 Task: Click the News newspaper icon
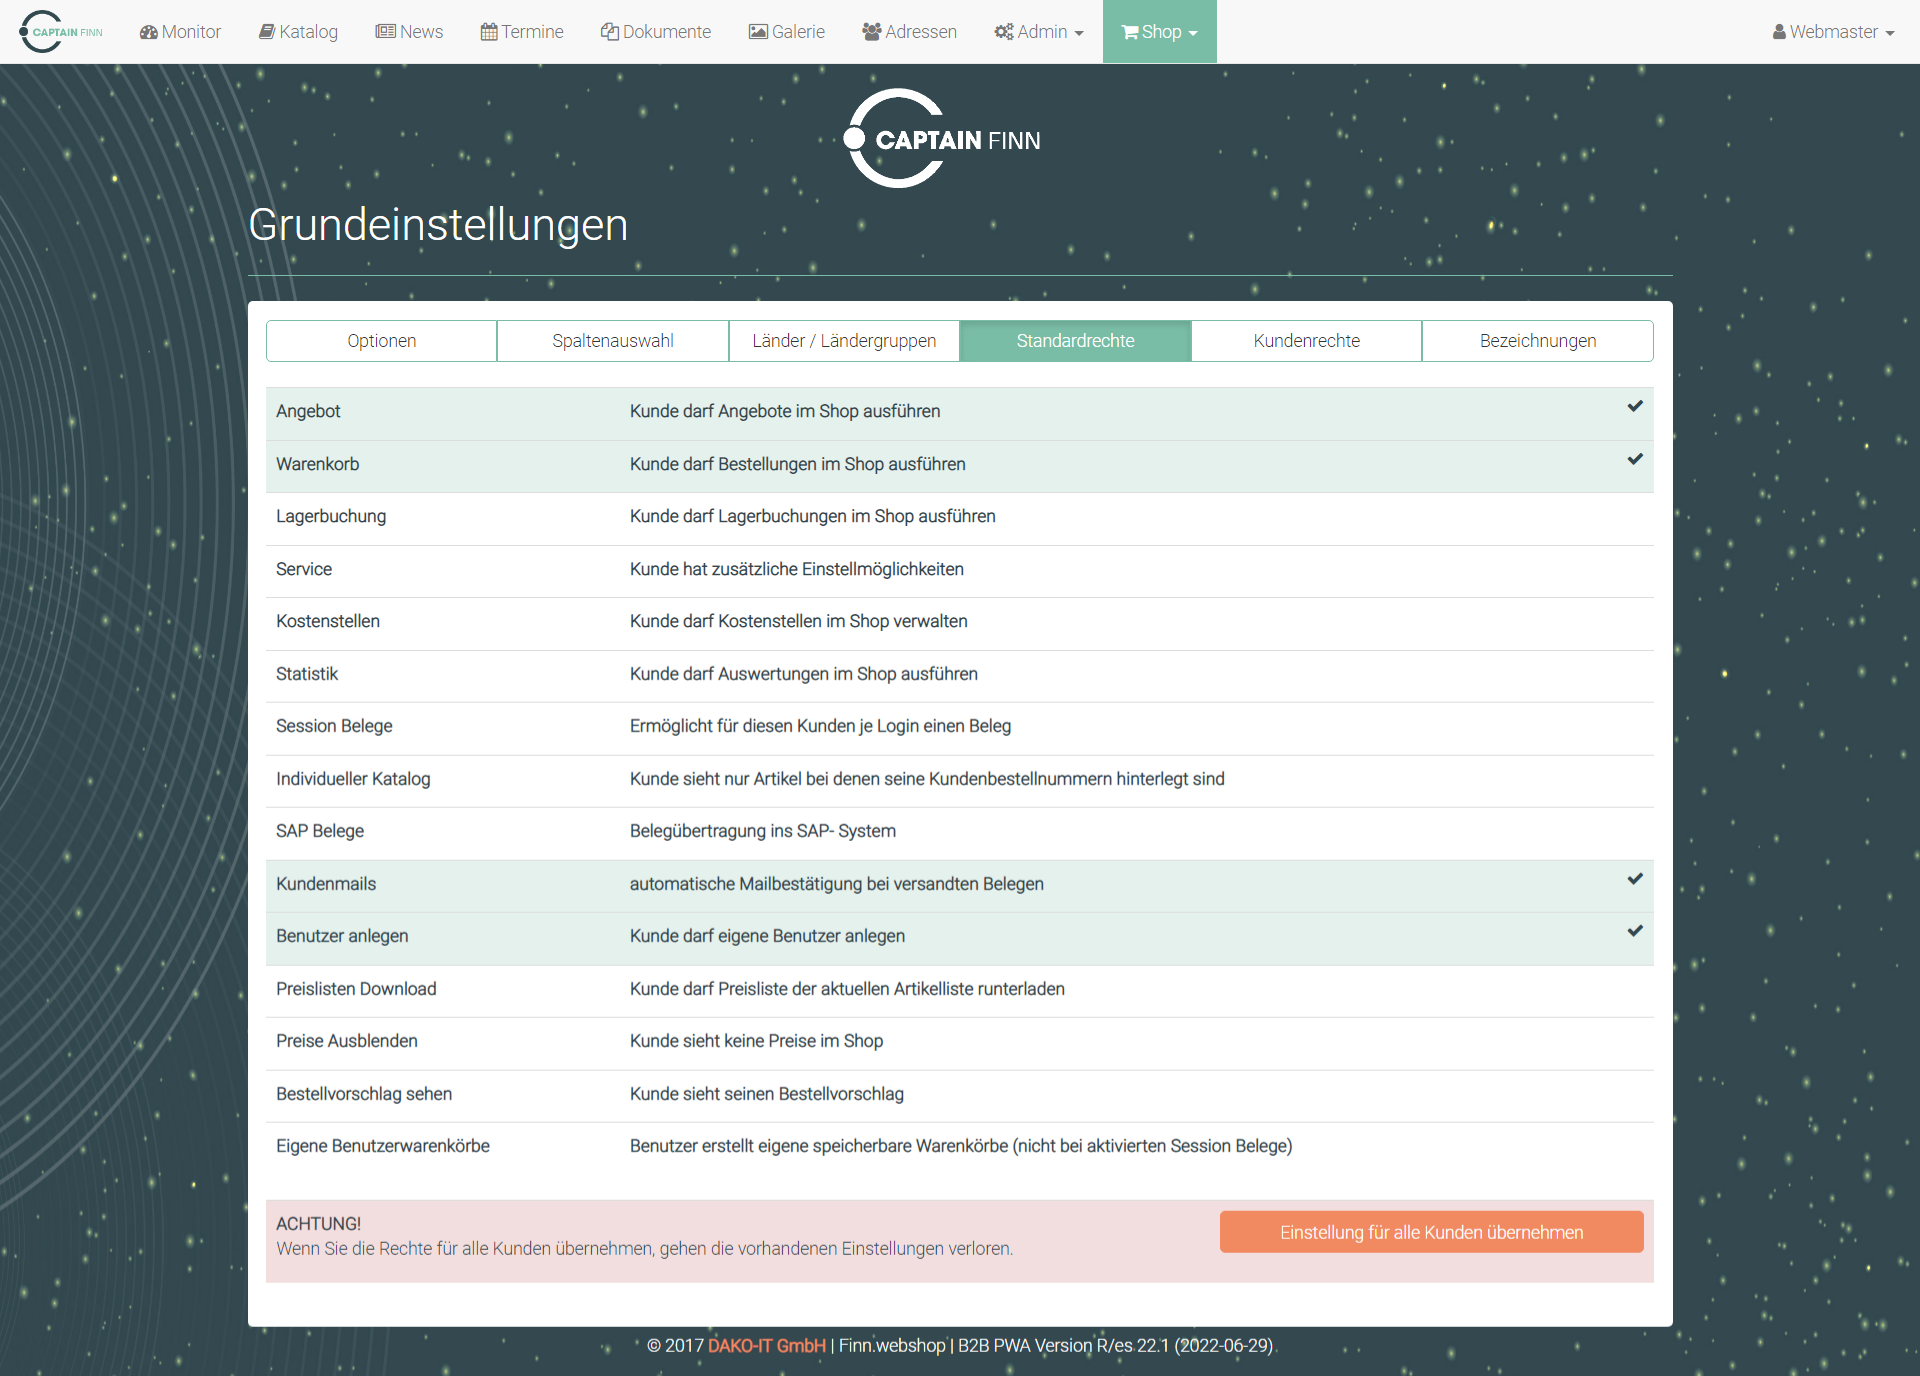(385, 32)
